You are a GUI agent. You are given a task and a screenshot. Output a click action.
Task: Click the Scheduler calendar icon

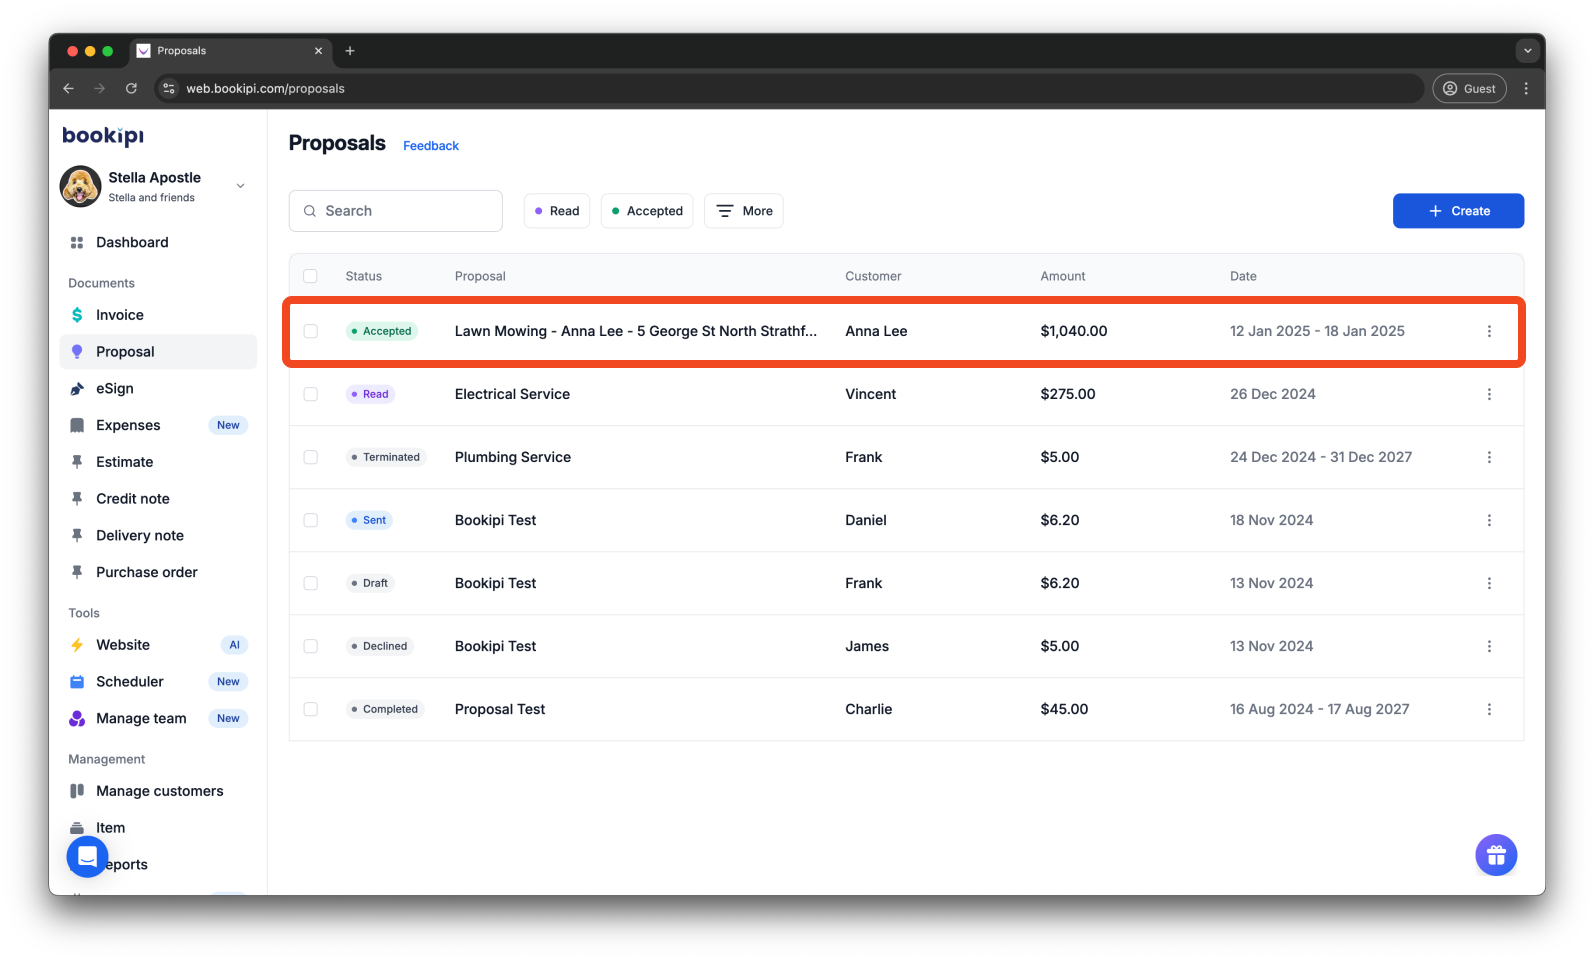[77, 682]
